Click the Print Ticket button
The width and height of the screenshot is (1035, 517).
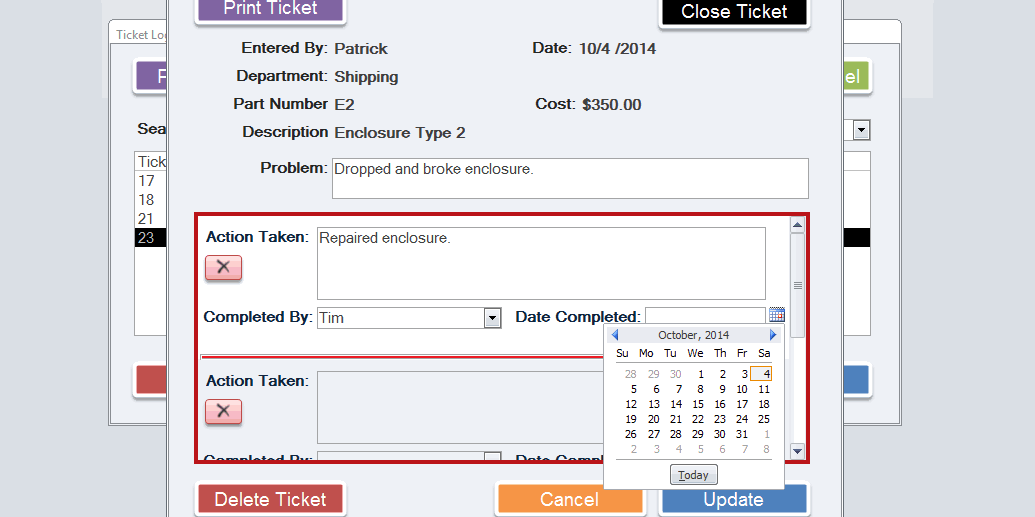(270, 9)
